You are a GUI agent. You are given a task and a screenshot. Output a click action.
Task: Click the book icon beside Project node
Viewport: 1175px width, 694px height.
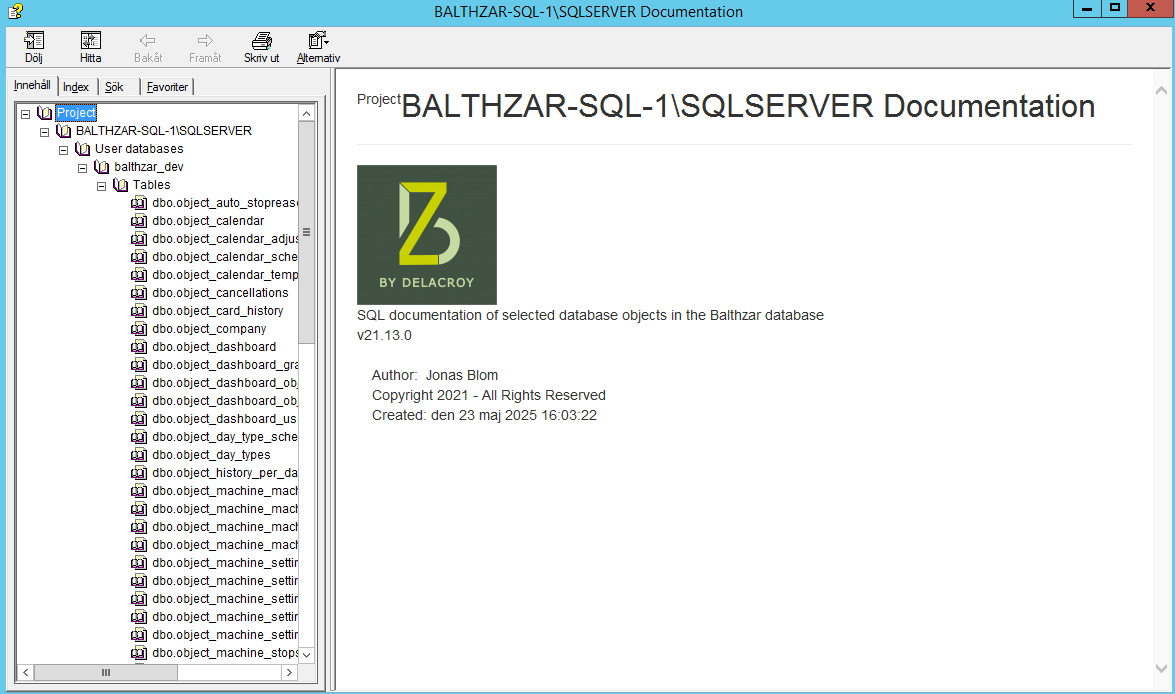(45, 113)
